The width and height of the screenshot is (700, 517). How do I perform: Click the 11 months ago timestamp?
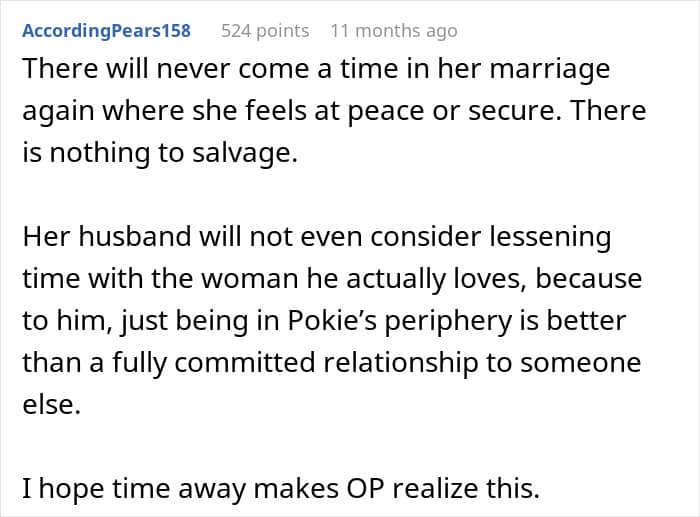393,30
